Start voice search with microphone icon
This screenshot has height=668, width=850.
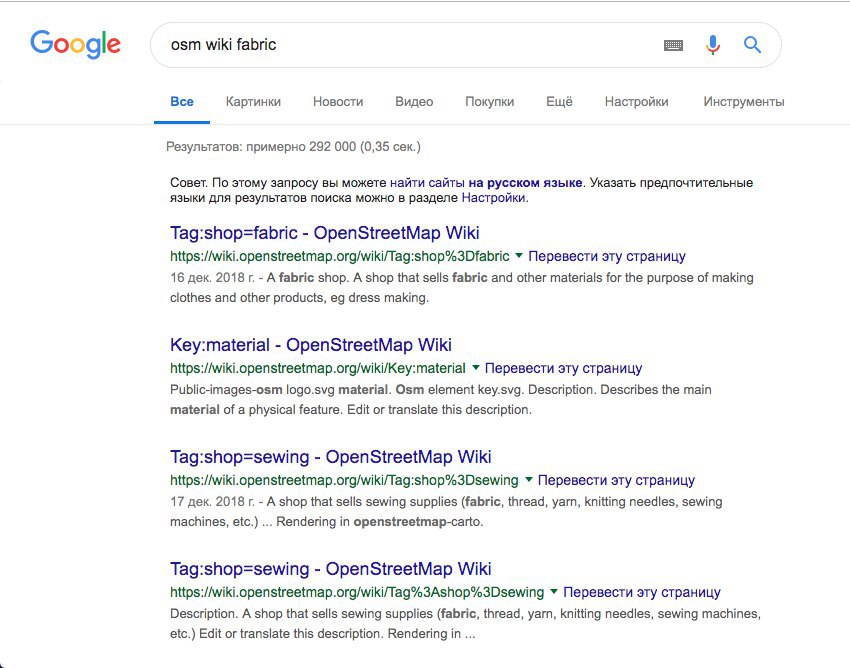[713, 44]
